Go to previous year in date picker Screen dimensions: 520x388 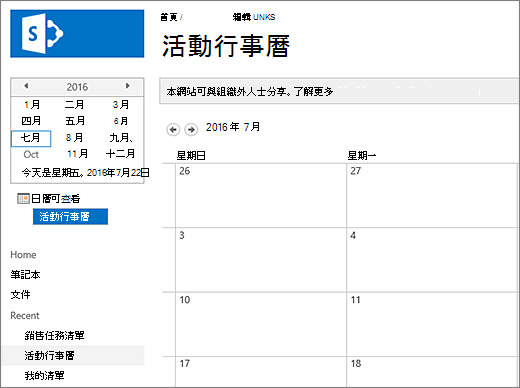(x=26, y=86)
